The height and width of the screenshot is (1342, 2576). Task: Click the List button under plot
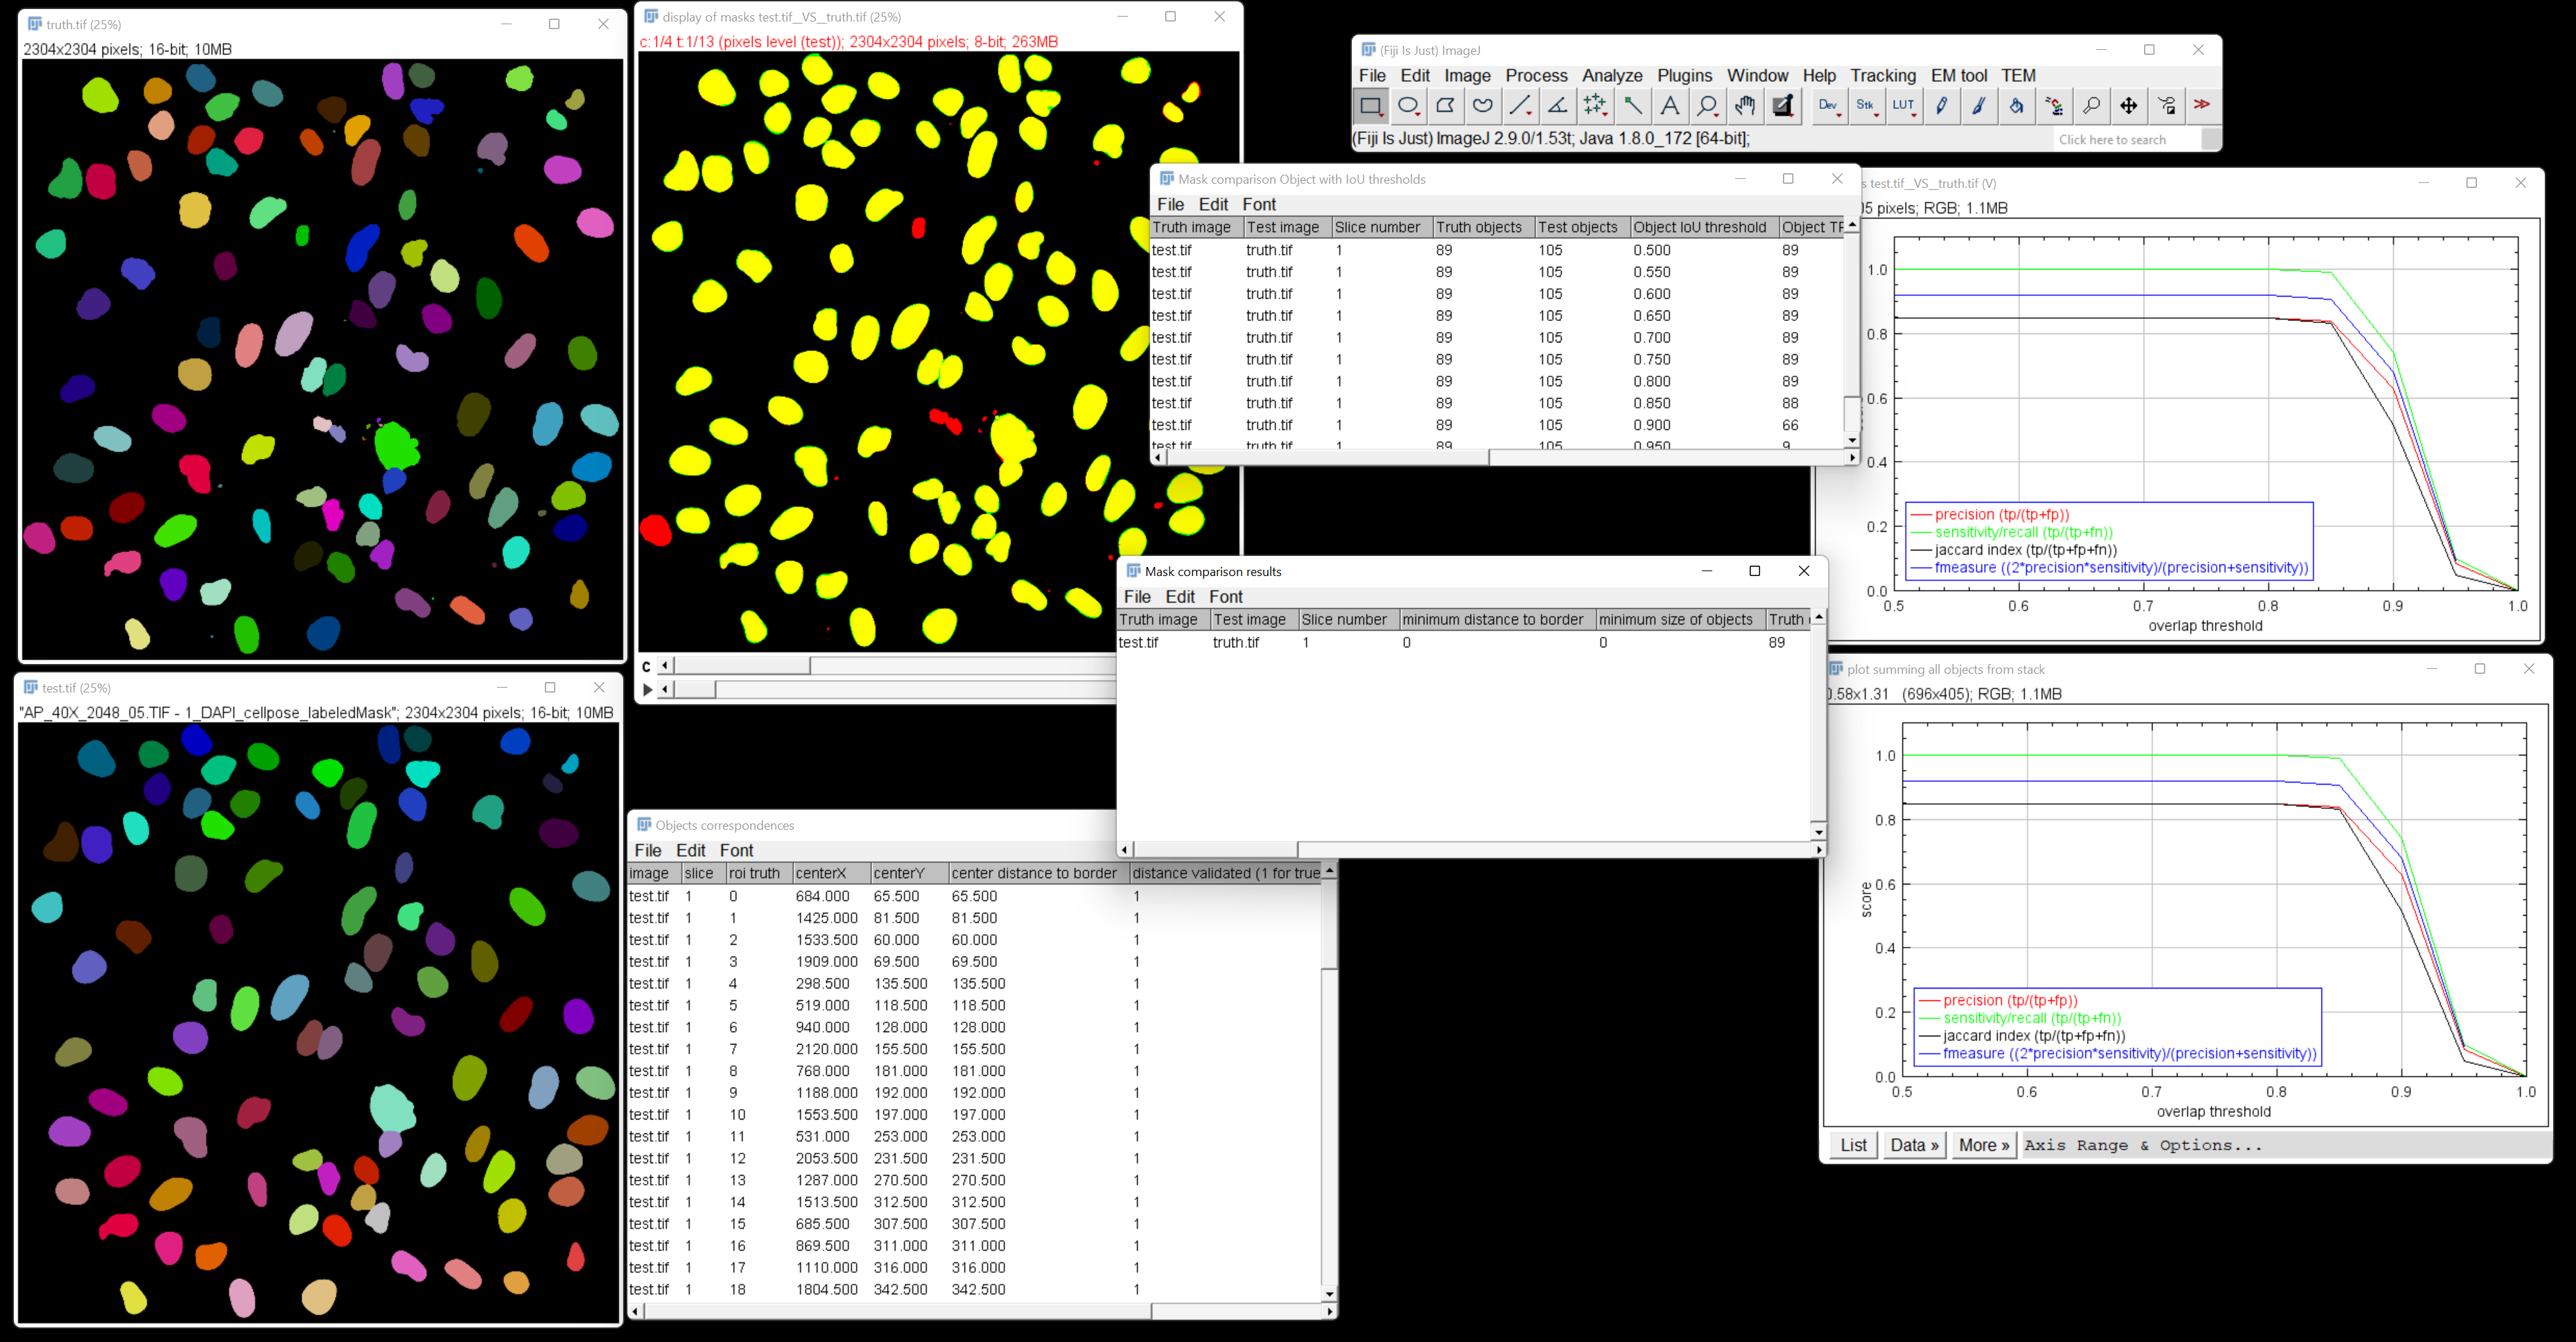click(x=1853, y=1145)
